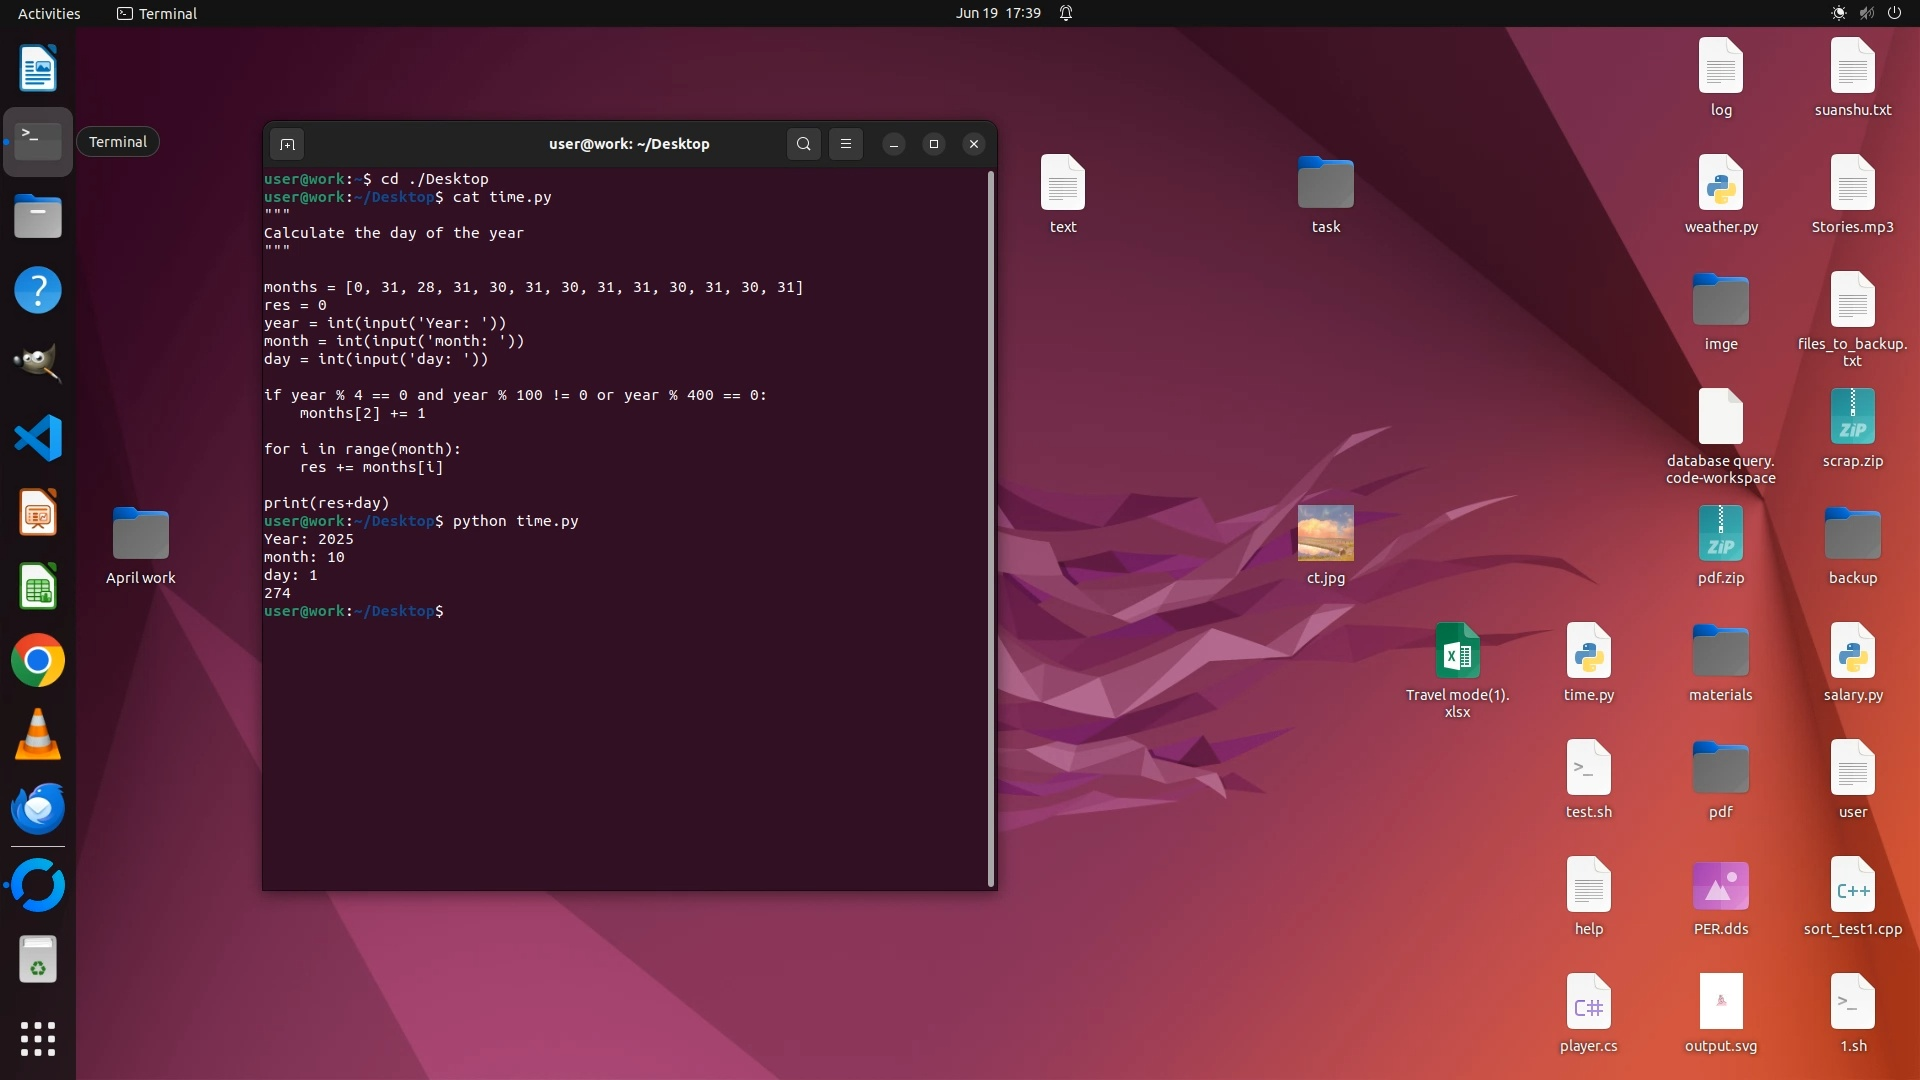Open the Activities overview
Image resolution: width=1920 pixels, height=1080 pixels.
tap(49, 13)
